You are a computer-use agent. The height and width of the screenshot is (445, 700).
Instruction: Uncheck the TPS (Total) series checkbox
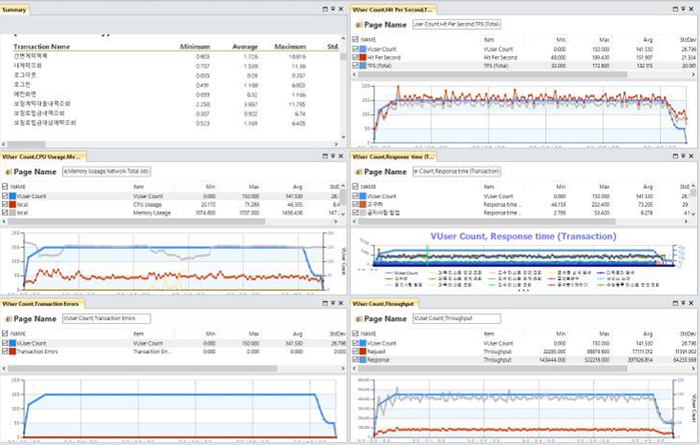point(355,65)
